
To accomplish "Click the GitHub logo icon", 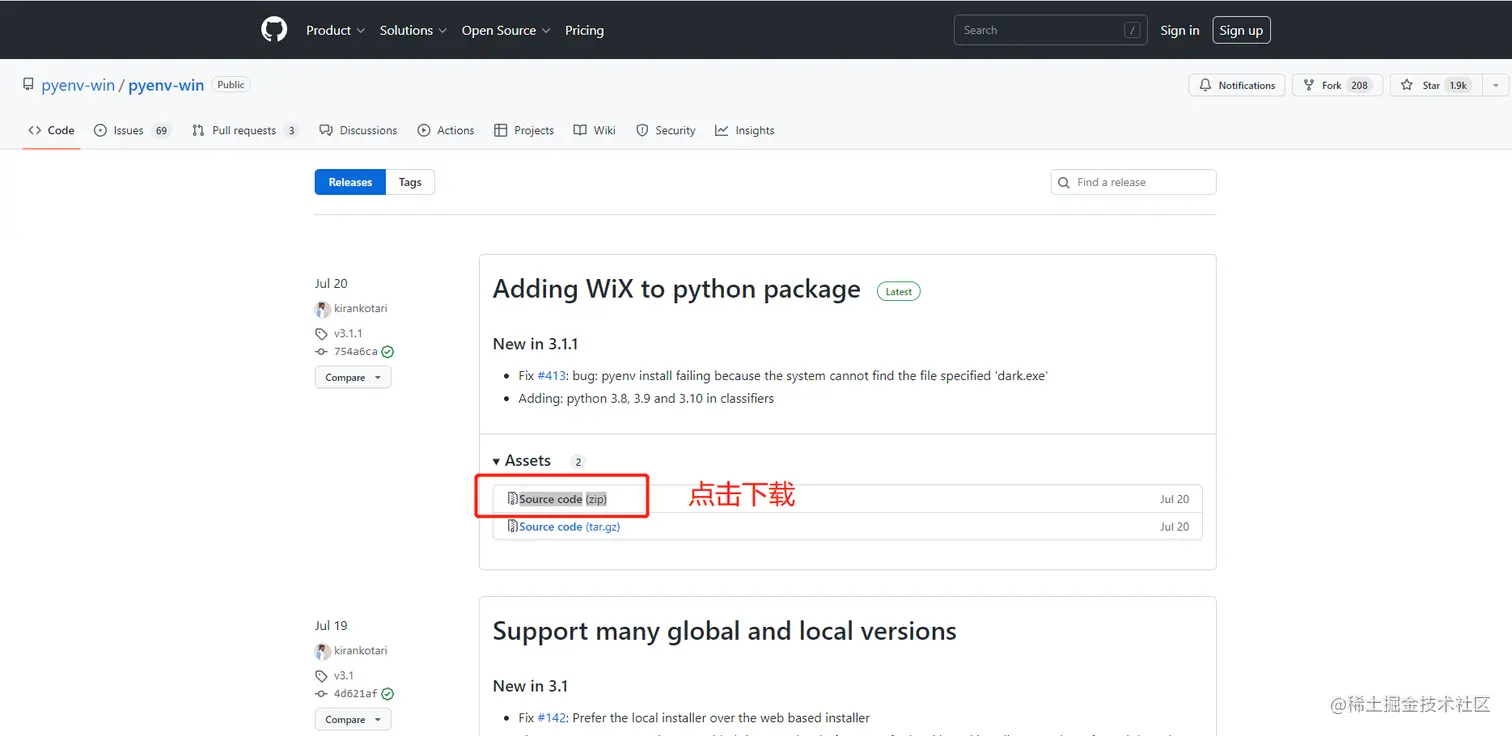I will 274,30.
